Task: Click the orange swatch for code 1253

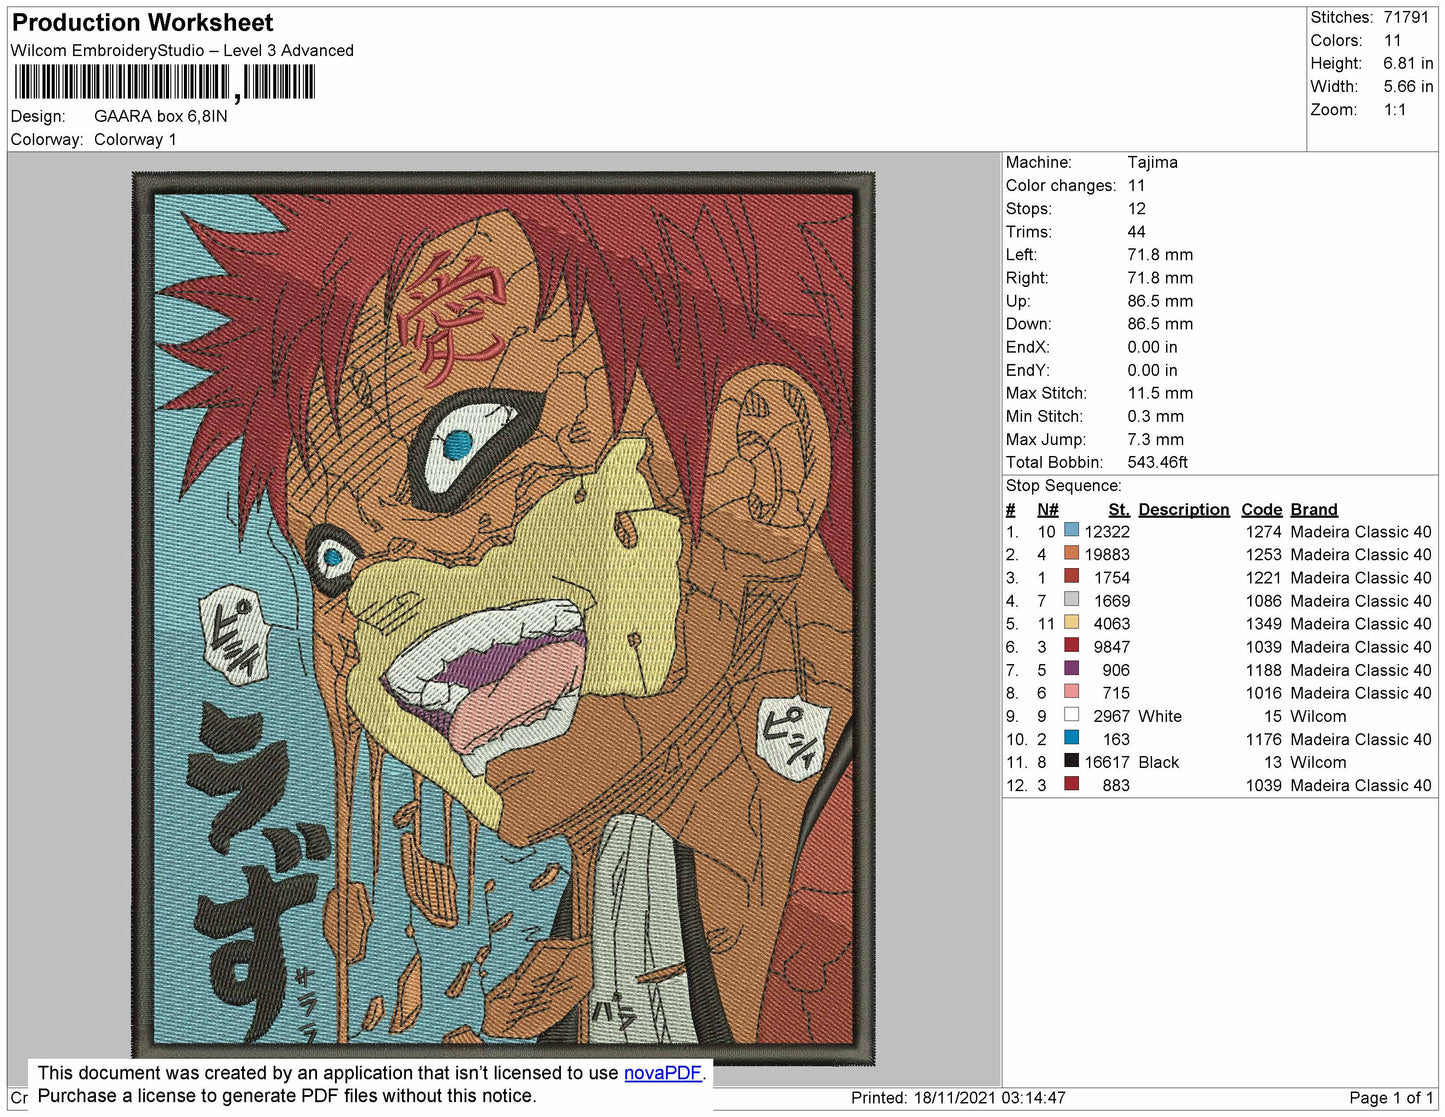Action: coord(1072,553)
